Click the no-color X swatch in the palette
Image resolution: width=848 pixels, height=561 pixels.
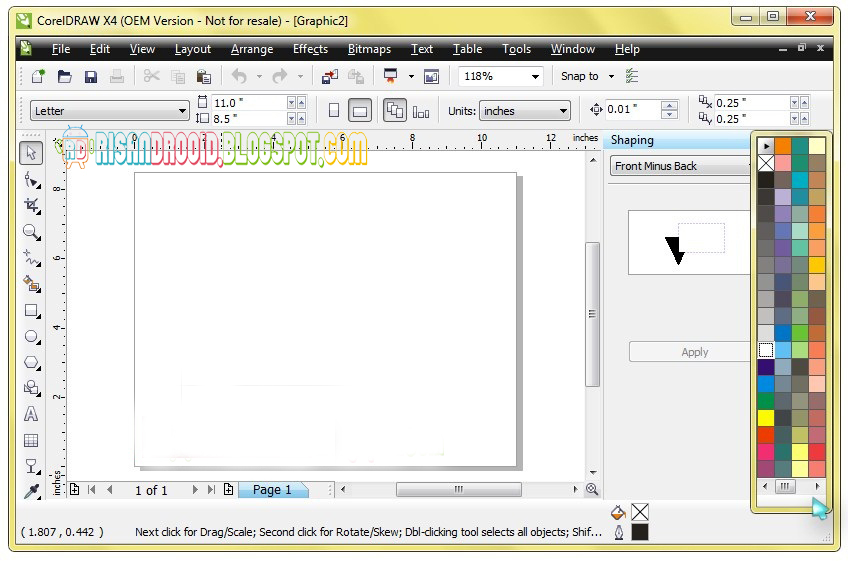[x=766, y=163]
